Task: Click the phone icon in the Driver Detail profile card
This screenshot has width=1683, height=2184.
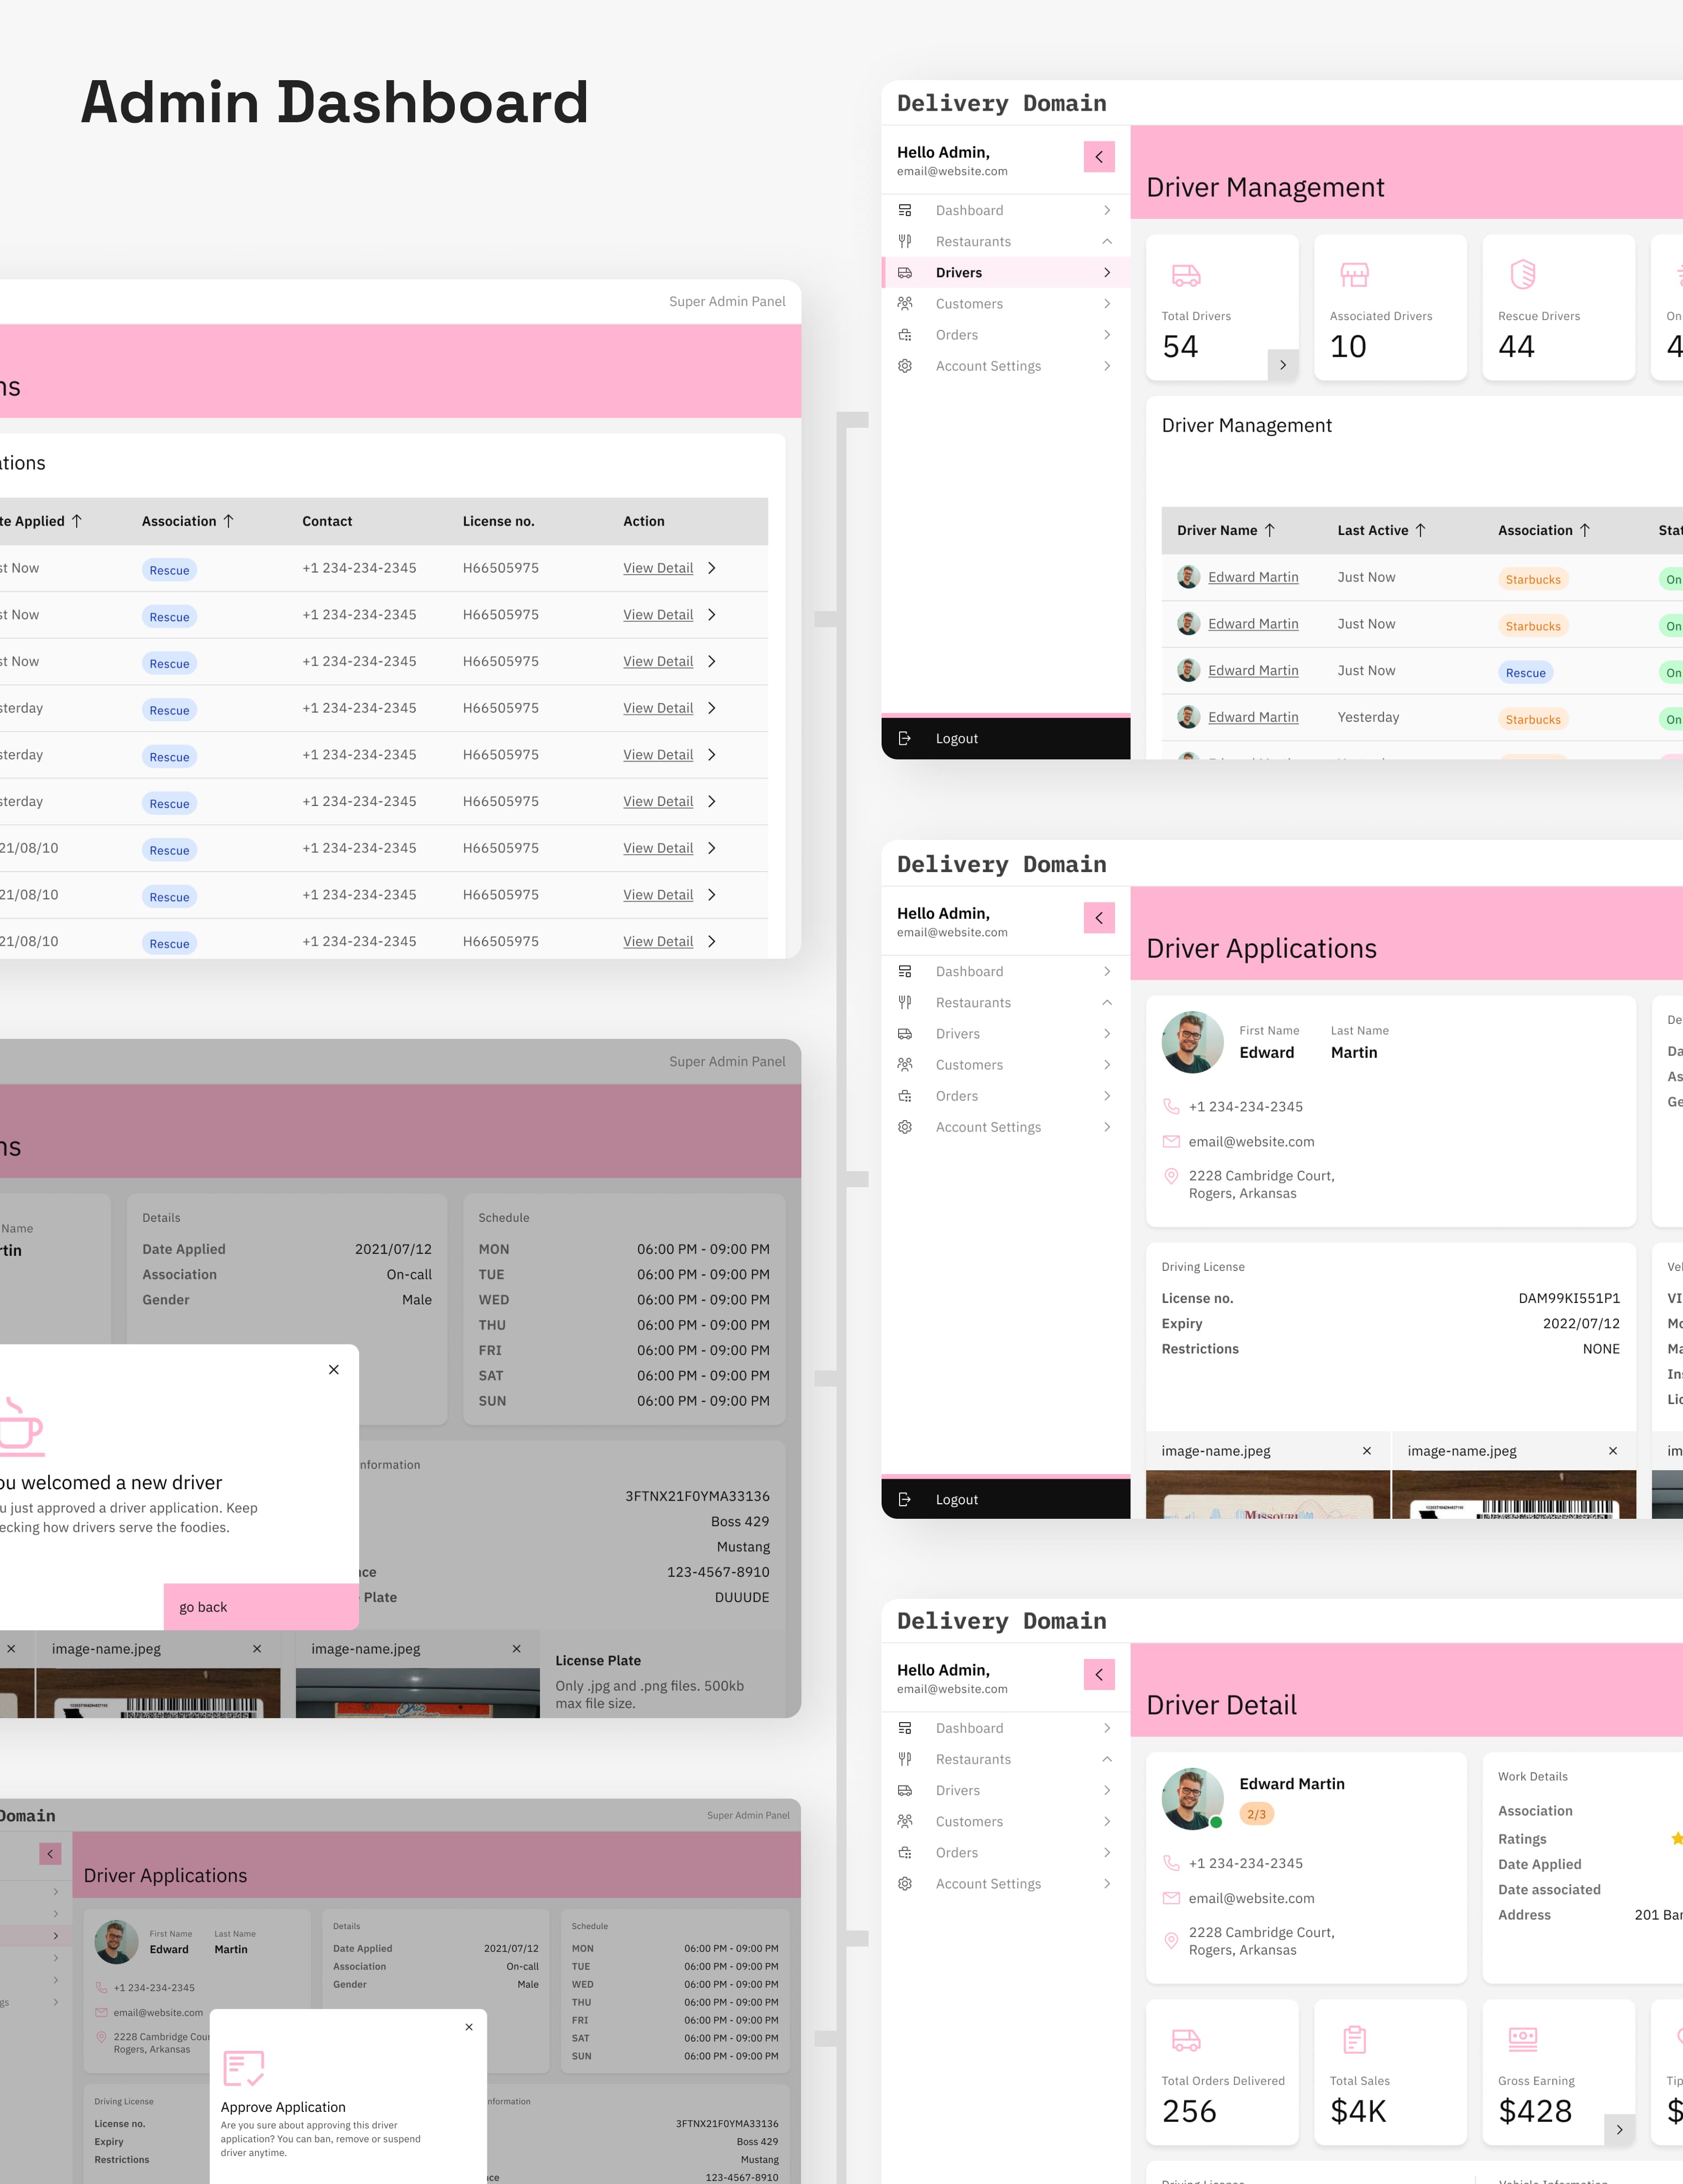Action: tap(1171, 1863)
